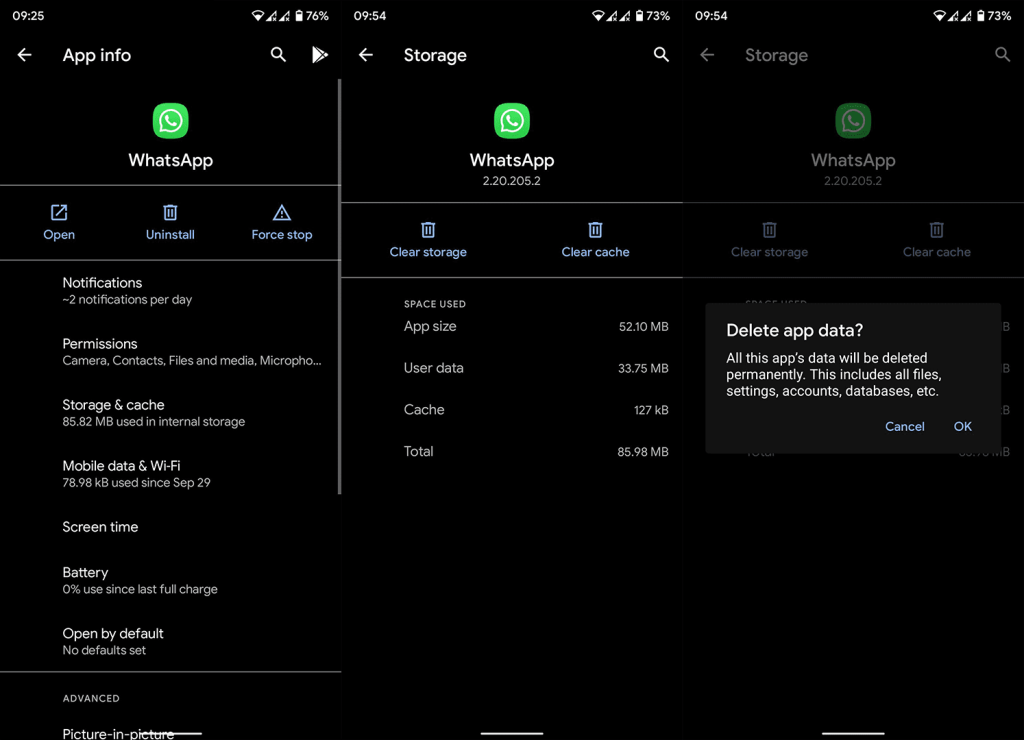Open the Open by default entry
This screenshot has height=740, width=1024.
(x=170, y=641)
